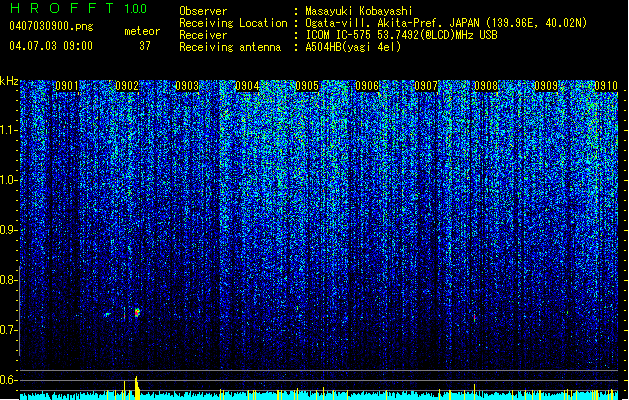Click the Receiving antenna field label
This screenshot has height=400, width=629.
coord(230,47)
